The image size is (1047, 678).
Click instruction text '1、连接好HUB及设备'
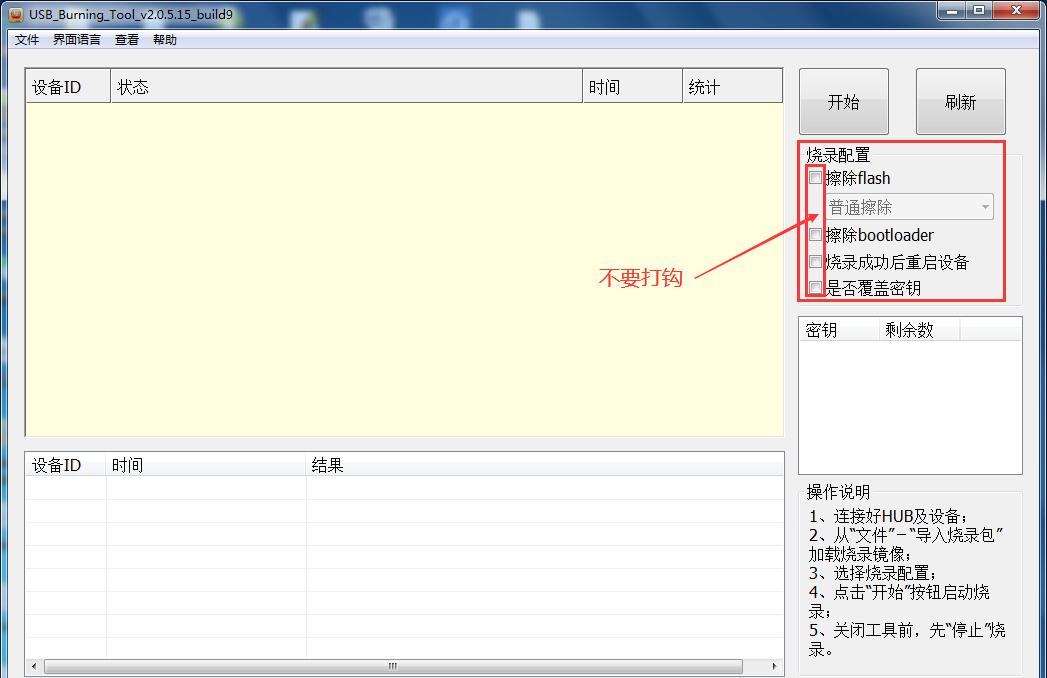(887, 516)
